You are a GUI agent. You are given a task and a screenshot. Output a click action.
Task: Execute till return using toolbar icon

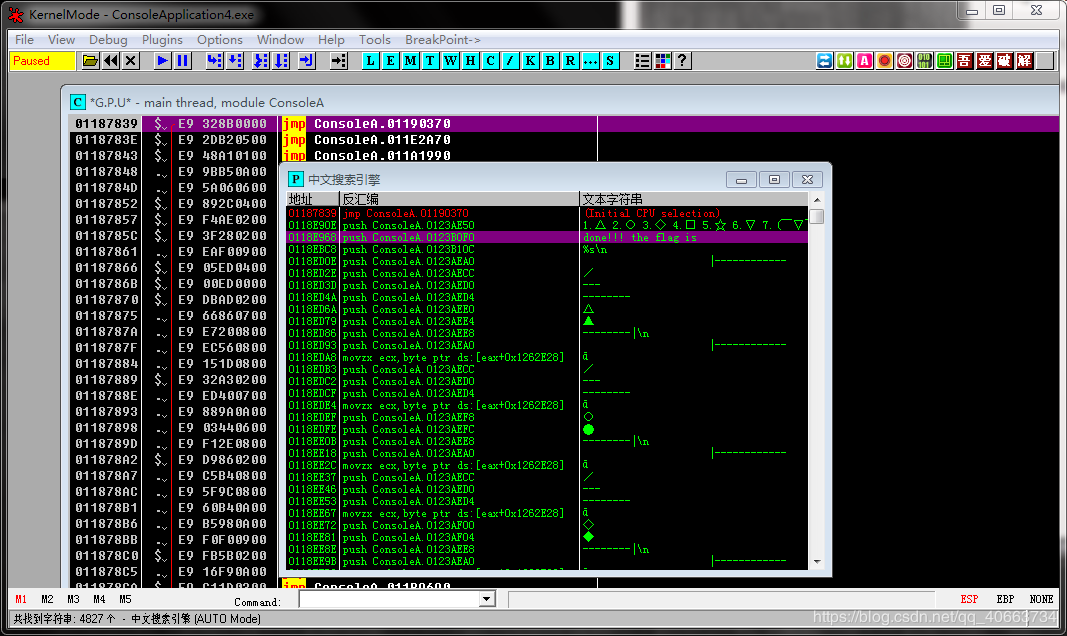click(307, 61)
